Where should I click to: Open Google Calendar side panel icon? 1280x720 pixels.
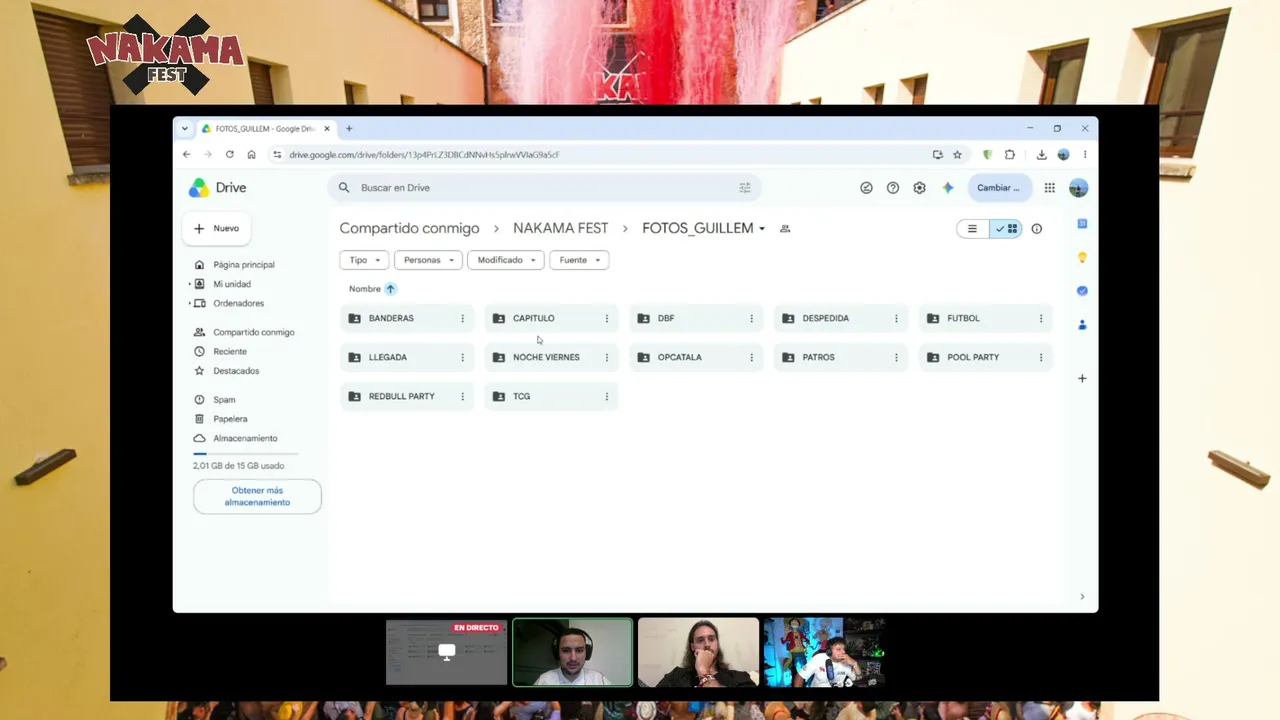click(1082, 224)
